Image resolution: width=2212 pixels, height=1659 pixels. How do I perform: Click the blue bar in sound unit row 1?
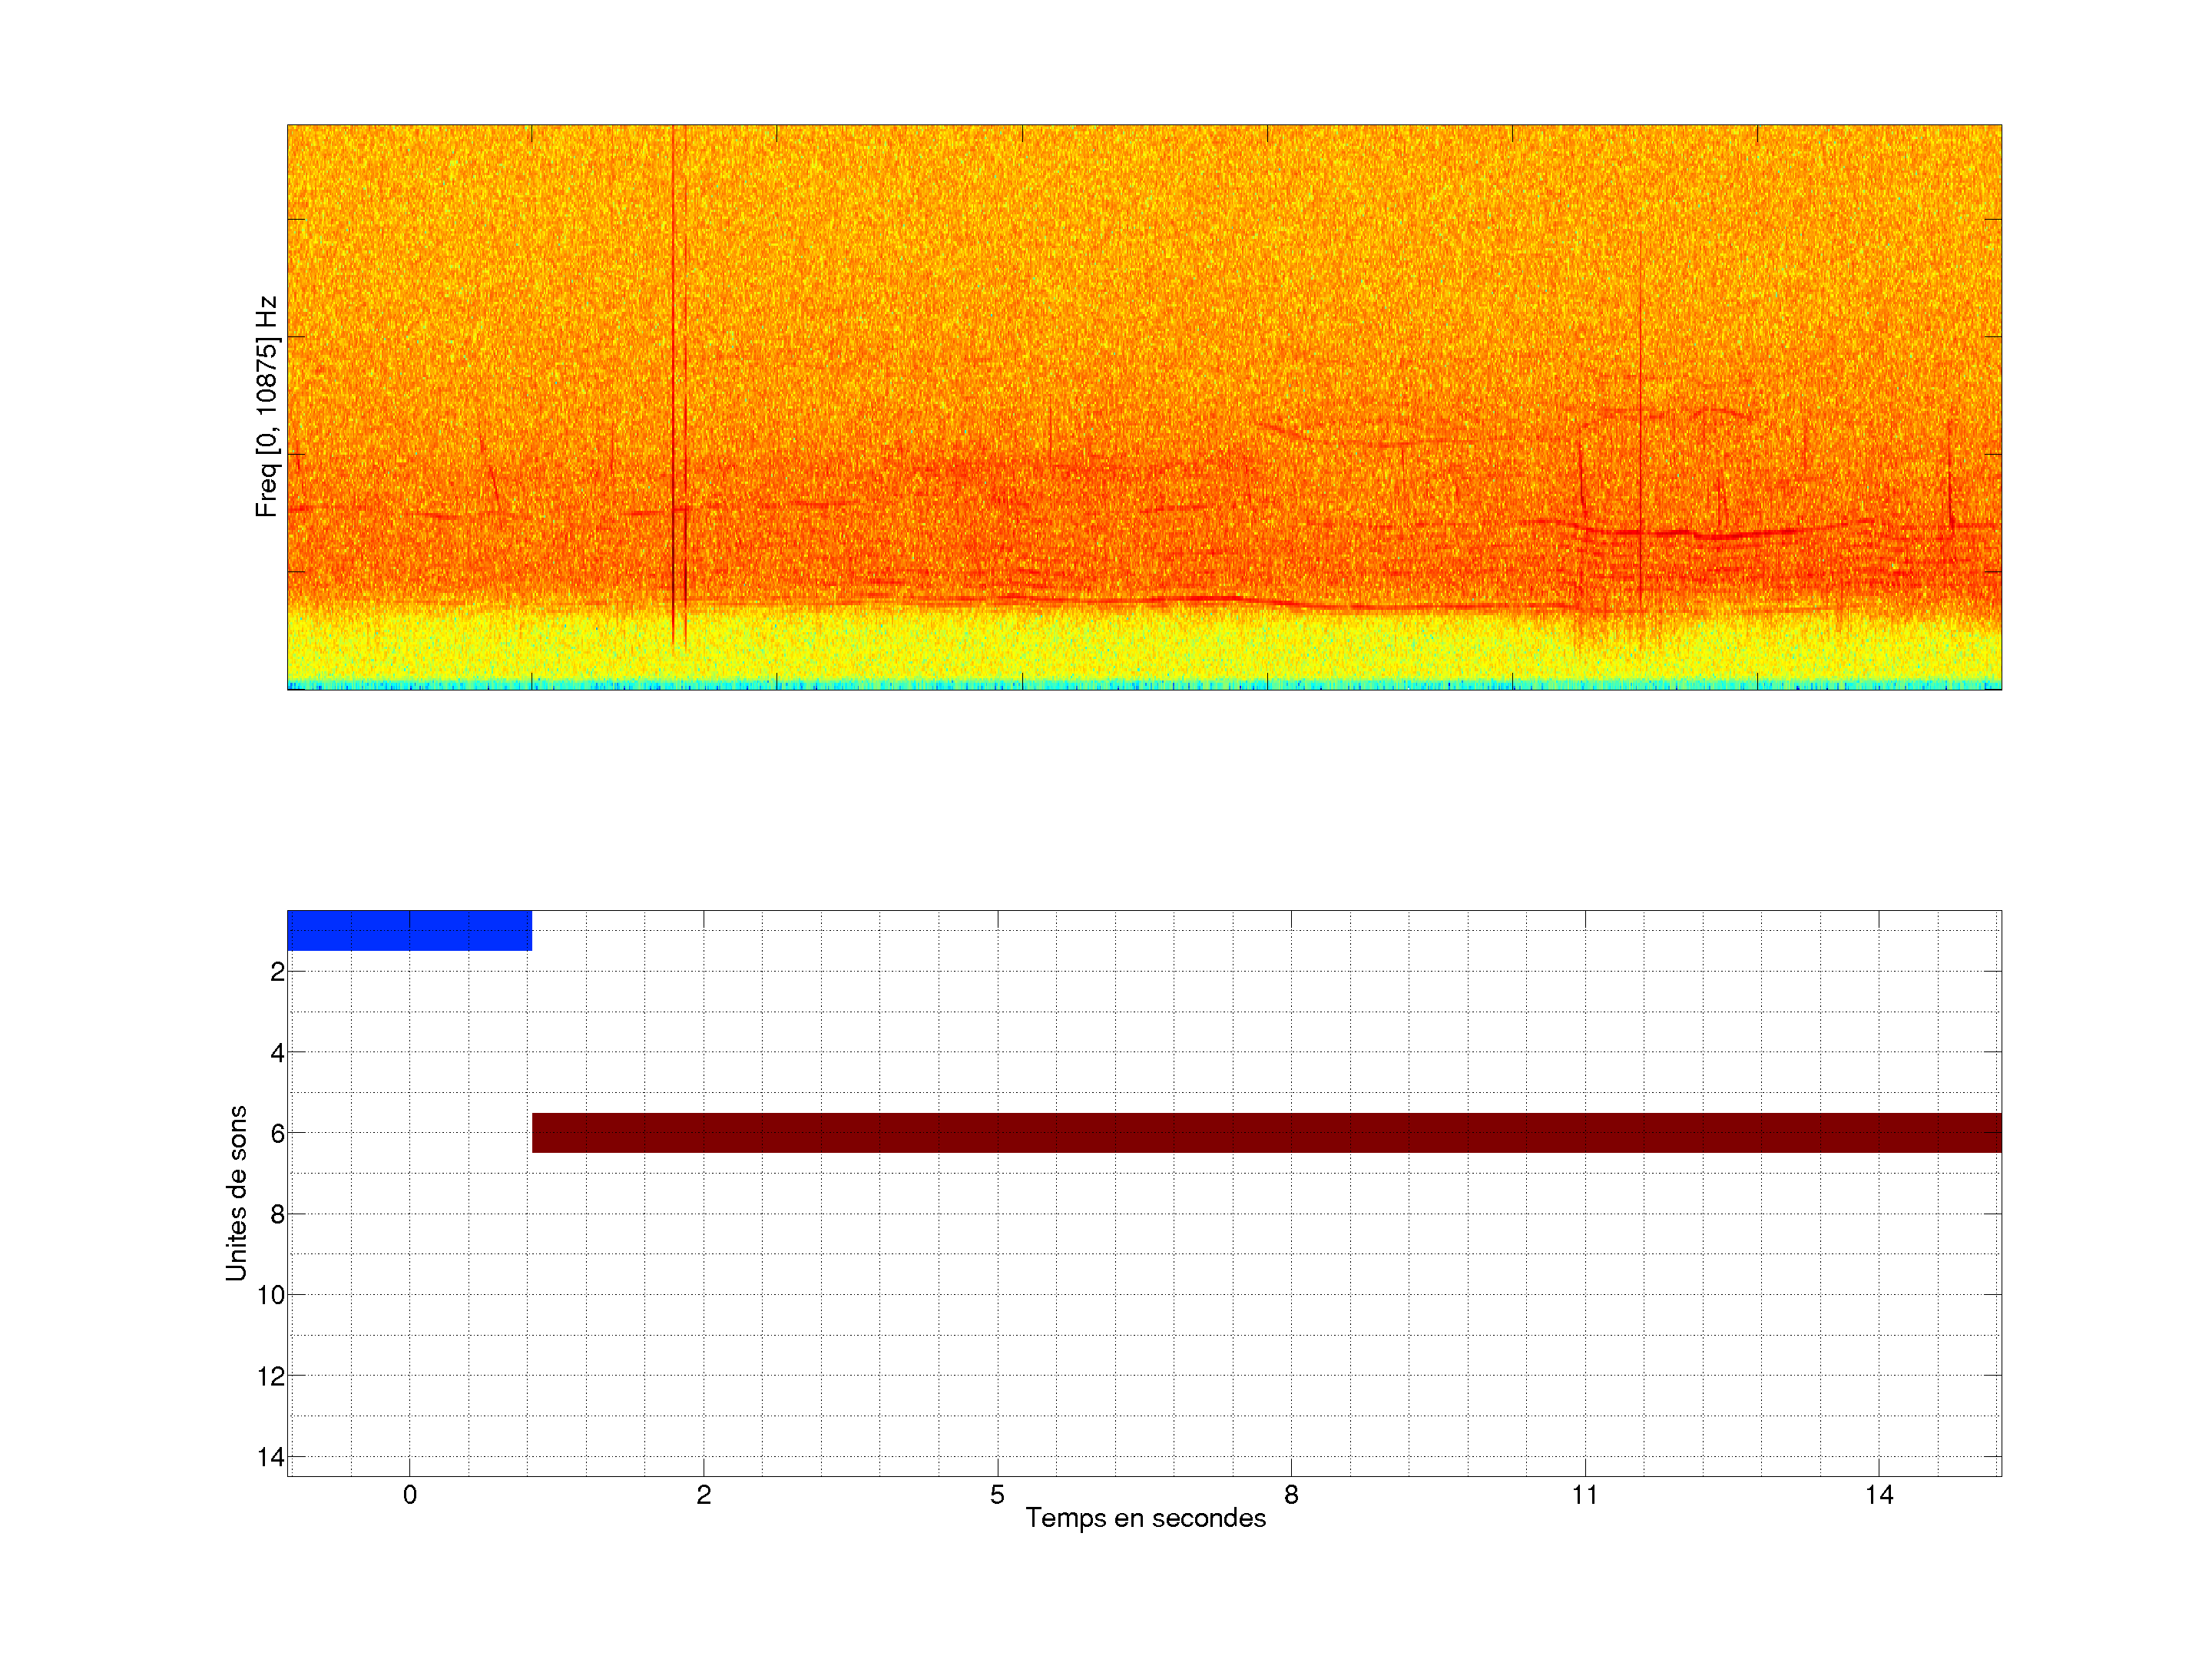coord(409,930)
